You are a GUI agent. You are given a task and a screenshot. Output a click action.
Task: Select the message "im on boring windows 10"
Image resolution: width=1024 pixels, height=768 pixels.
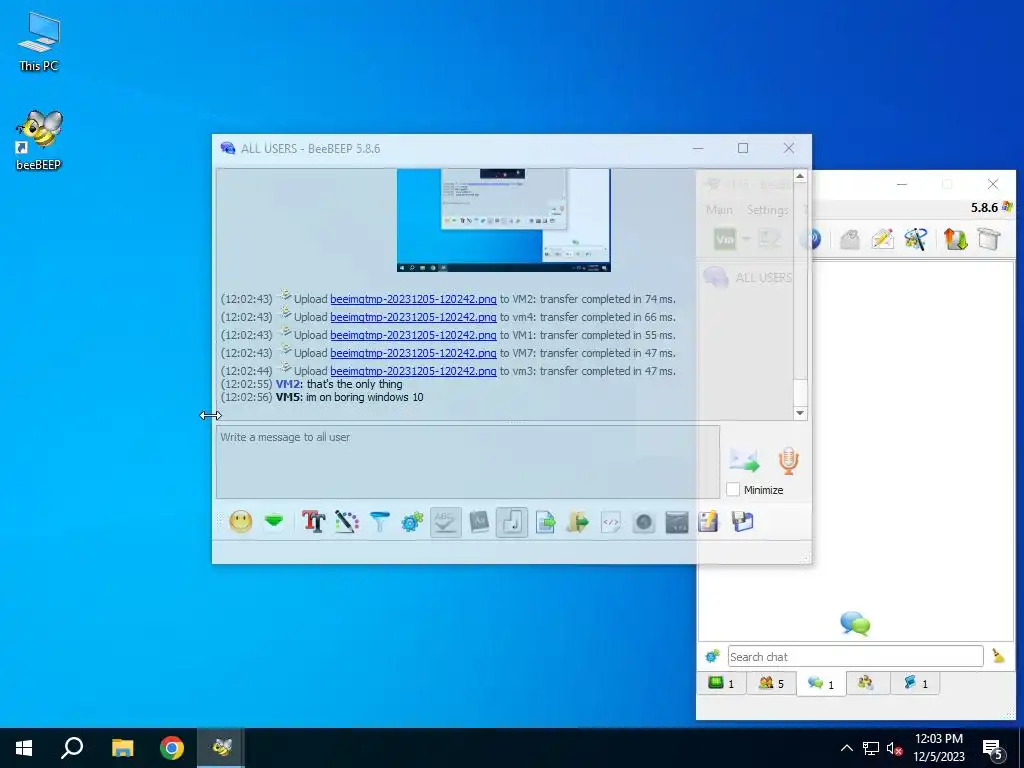click(x=364, y=397)
